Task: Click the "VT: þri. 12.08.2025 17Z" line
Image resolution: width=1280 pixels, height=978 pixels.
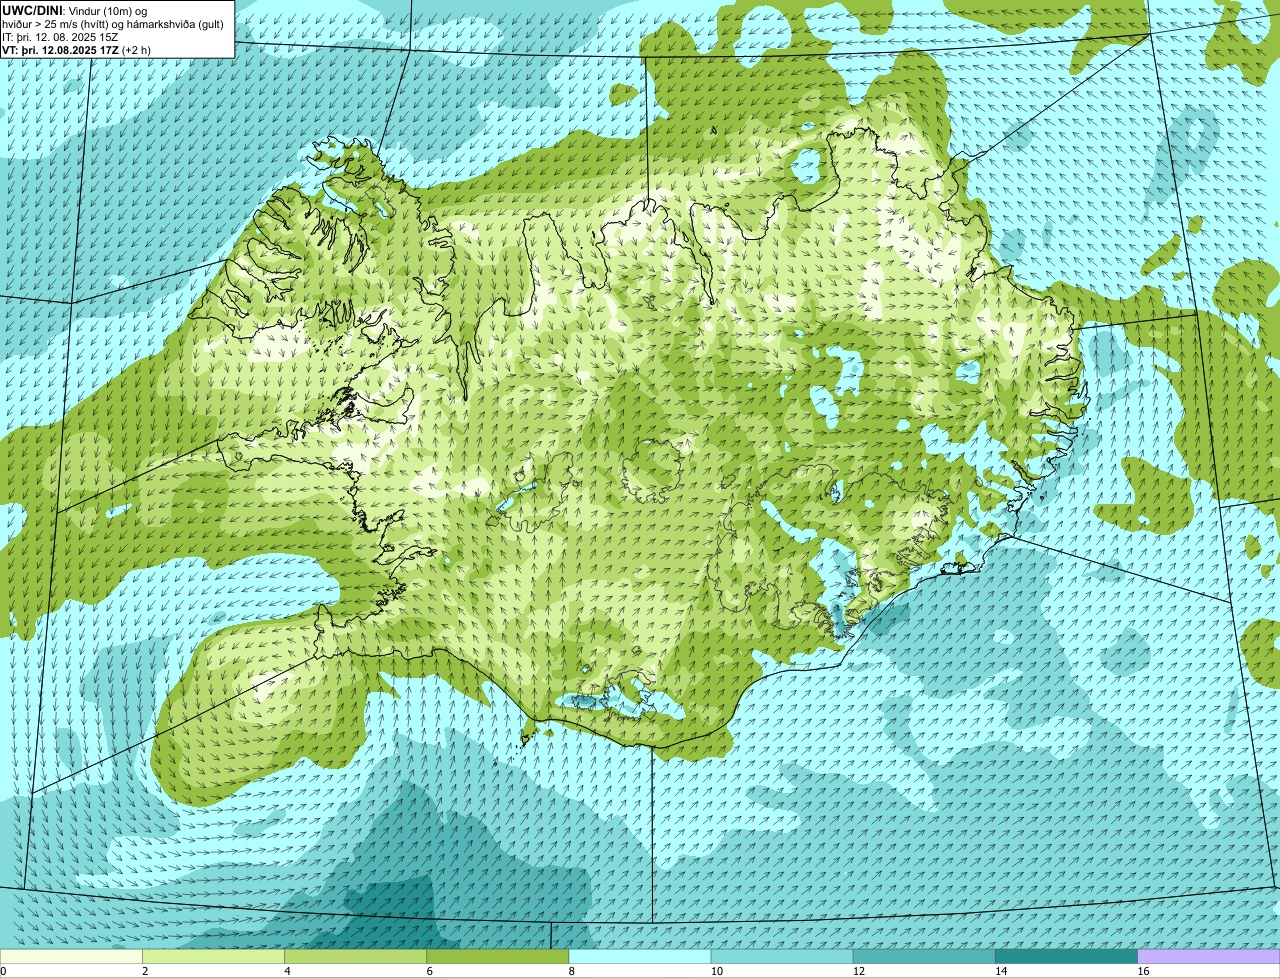Action: [x=60, y=49]
